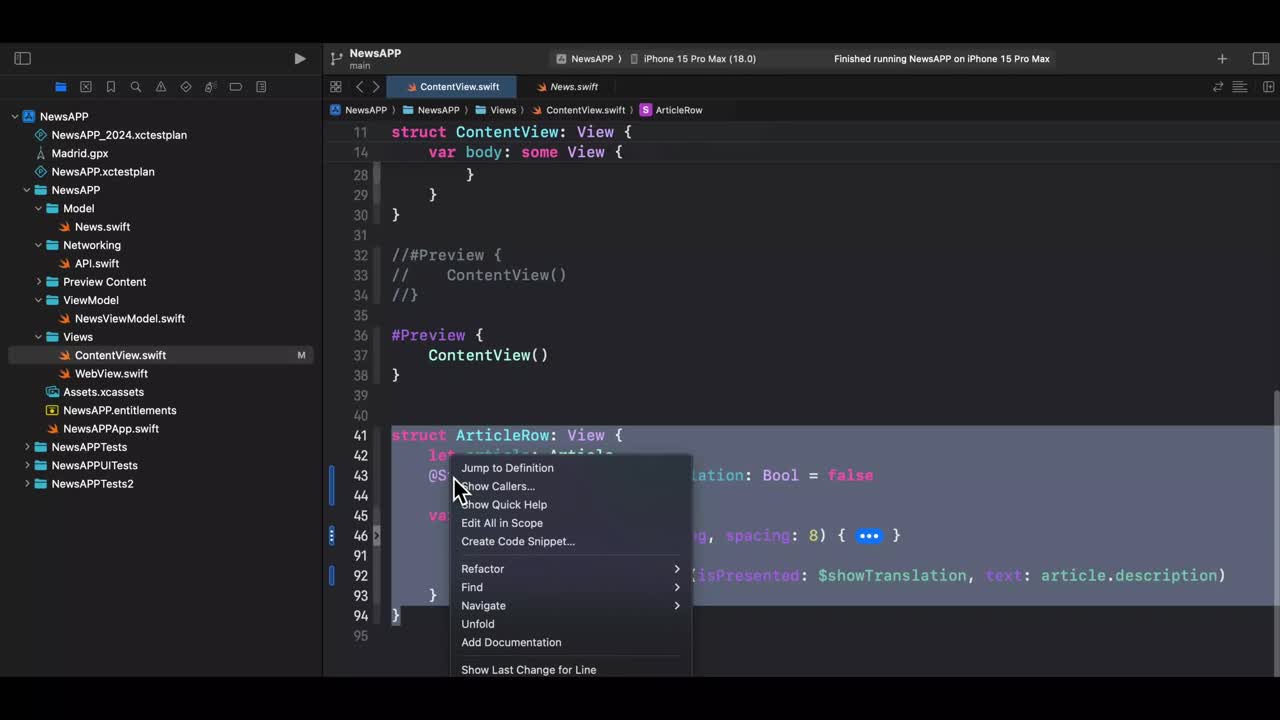Viewport: 1280px width, 720px height.
Task: Open the Source Control navigator
Action: (86, 87)
